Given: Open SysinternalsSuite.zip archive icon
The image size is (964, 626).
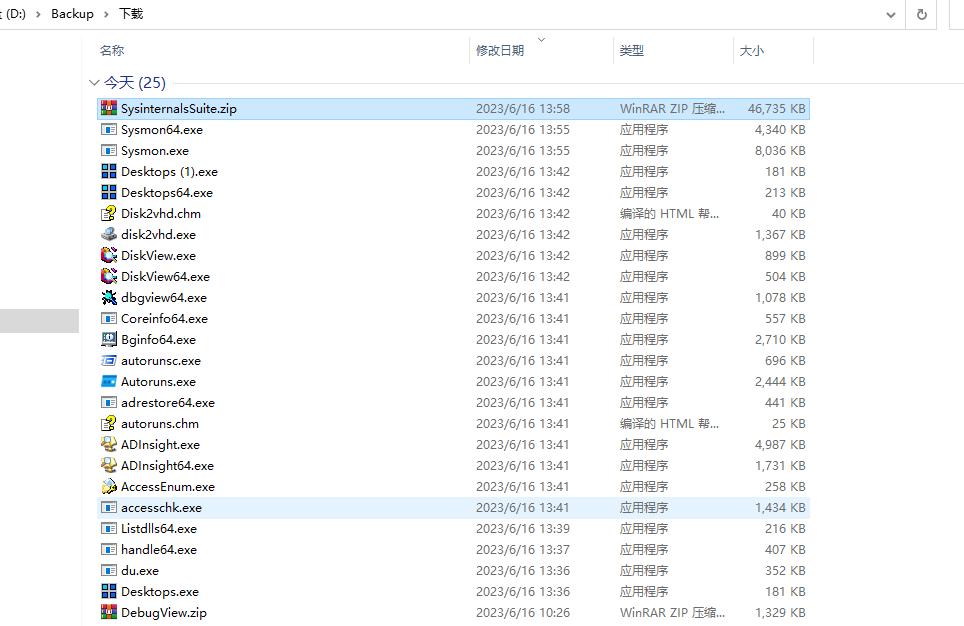Looking at the screenshot, I should coord(107,108).
